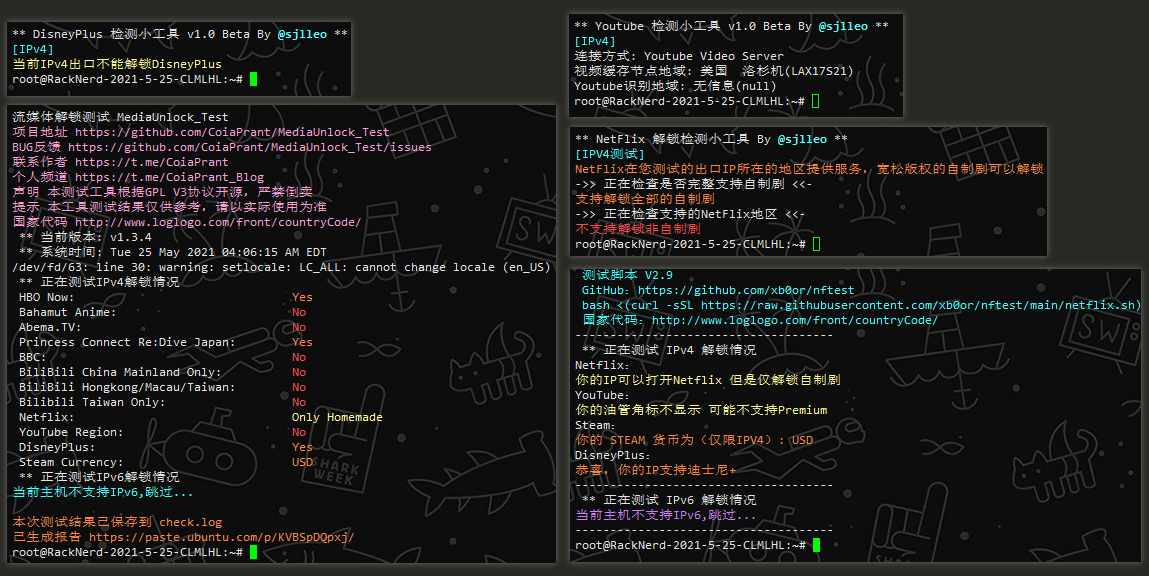The image size is (1149, 576).
Task: Click the check.log saved result line
Action: tap(117, 522)
